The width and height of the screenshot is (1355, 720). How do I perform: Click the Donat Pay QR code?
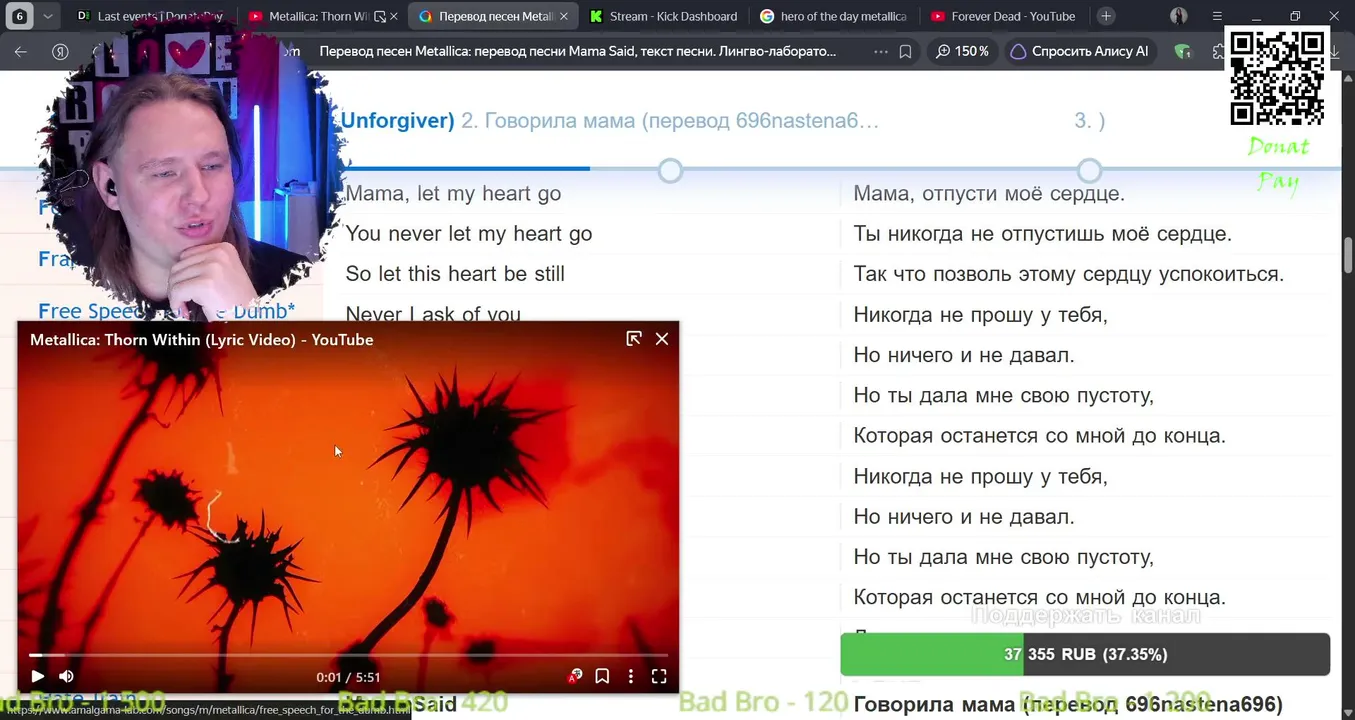tap(1277, 78)
